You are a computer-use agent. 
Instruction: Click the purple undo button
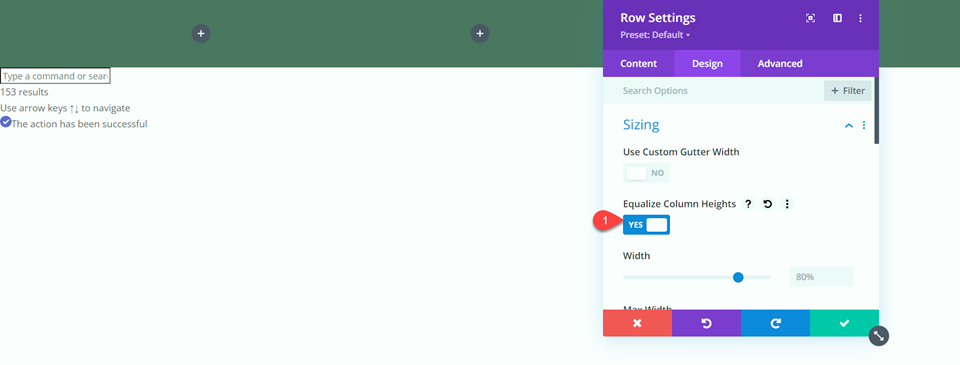(706, 323)
